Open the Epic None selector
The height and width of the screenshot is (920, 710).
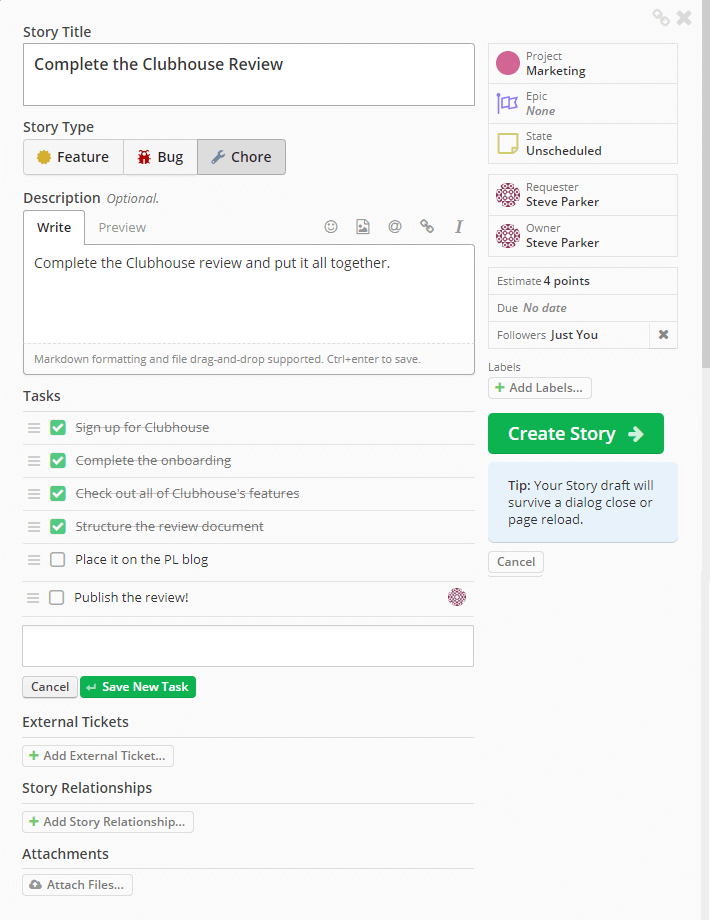[583, 103]
